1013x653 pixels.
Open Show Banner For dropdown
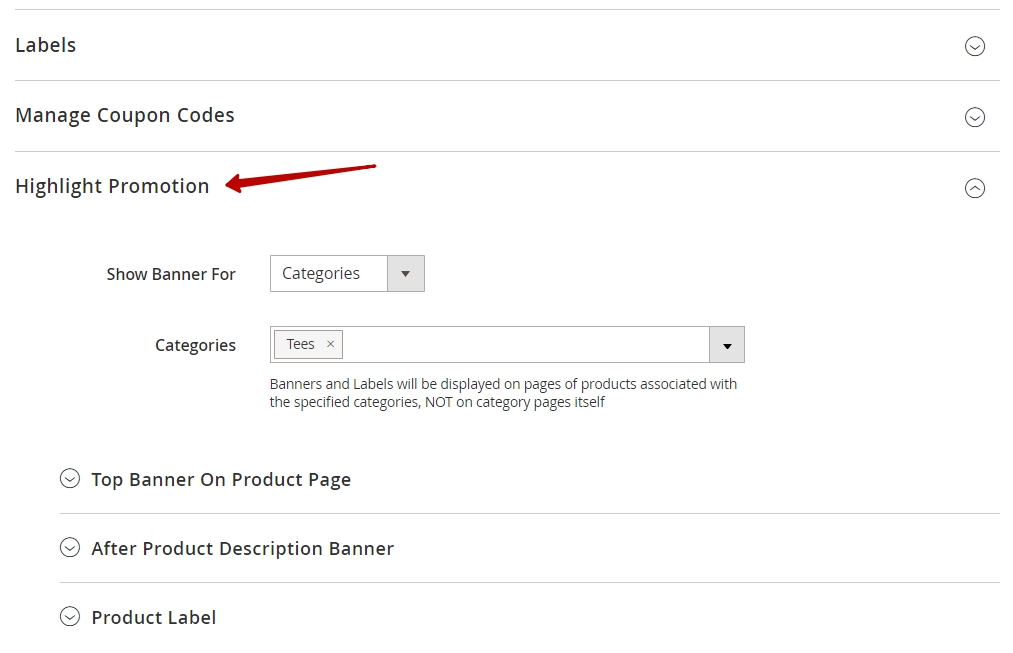tap(347, 273)
